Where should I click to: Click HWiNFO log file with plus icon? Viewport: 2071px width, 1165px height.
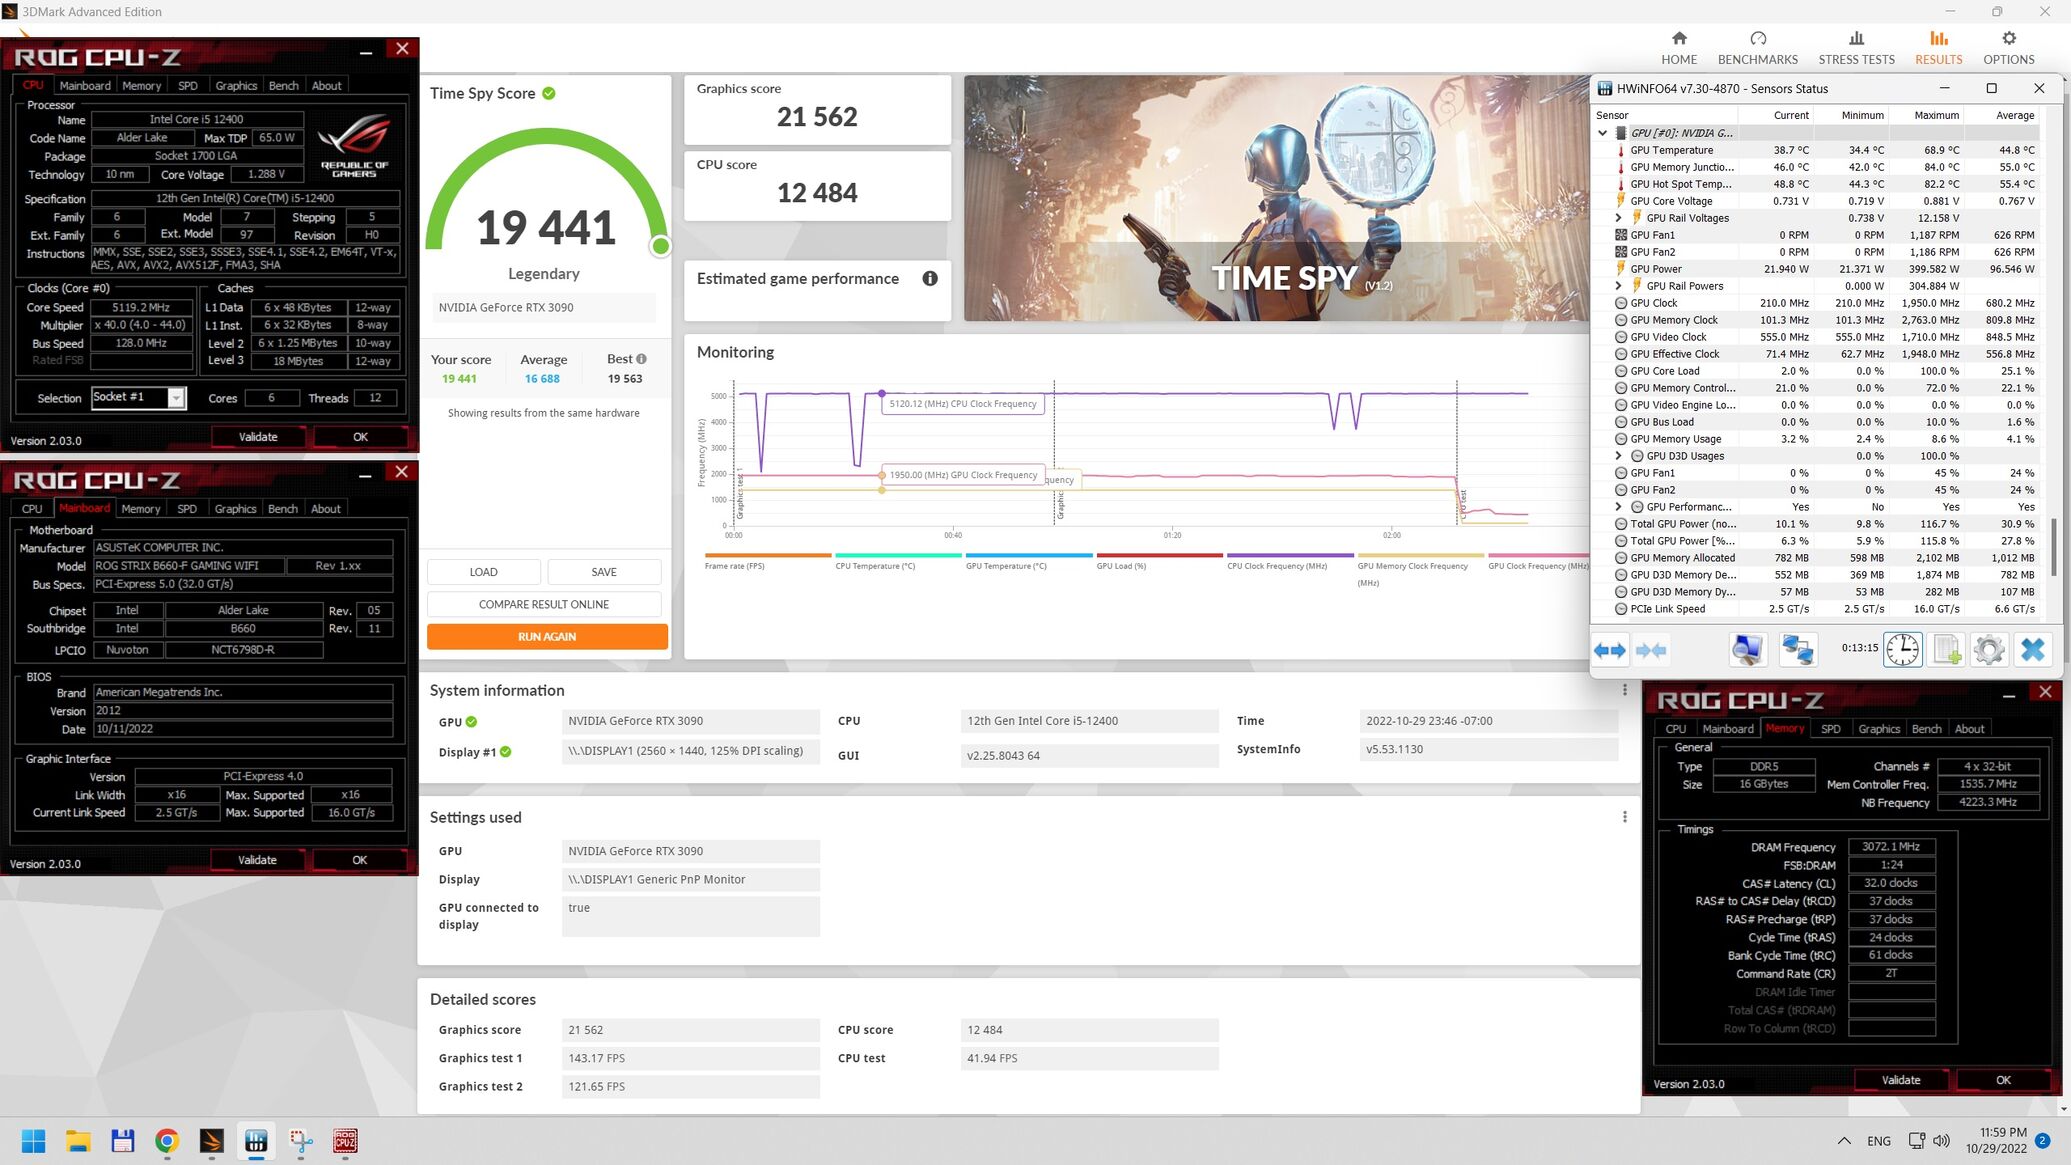pos(1946,650)
